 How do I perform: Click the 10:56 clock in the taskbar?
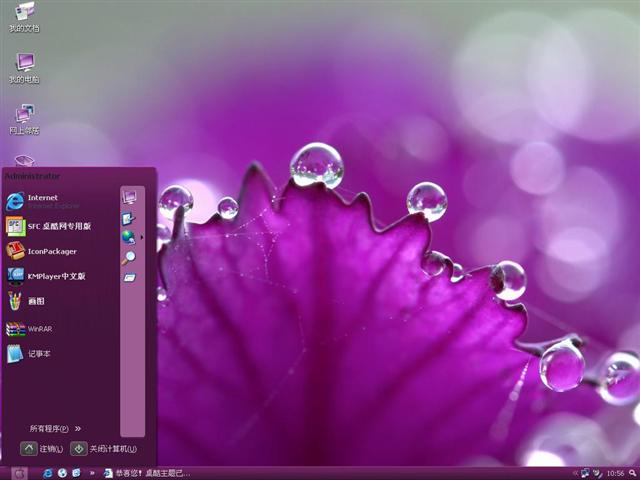pyautogui.click(x=615, y=473)
